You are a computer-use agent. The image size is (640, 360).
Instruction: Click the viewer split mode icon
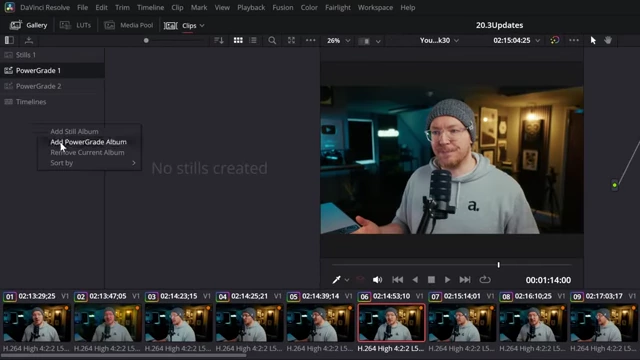click(x=364, y=41)
